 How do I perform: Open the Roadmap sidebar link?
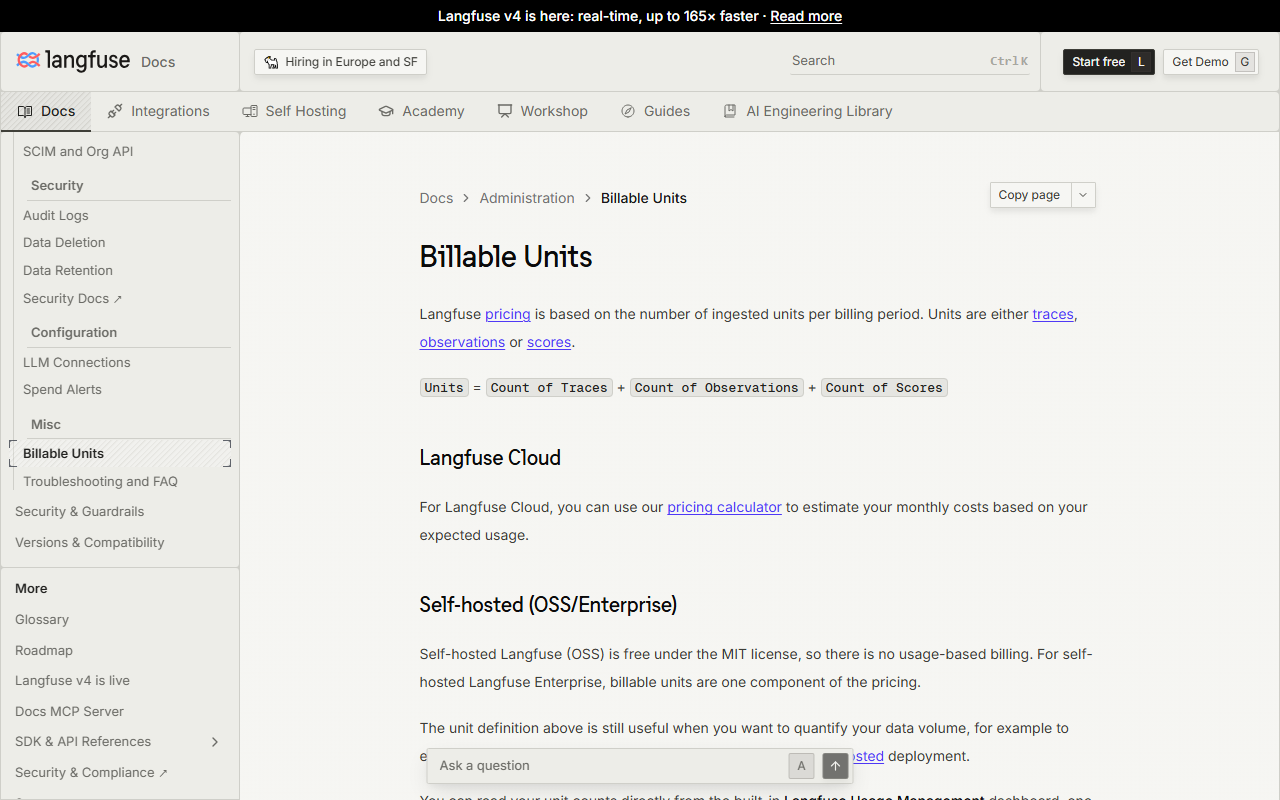click(44, 650)
